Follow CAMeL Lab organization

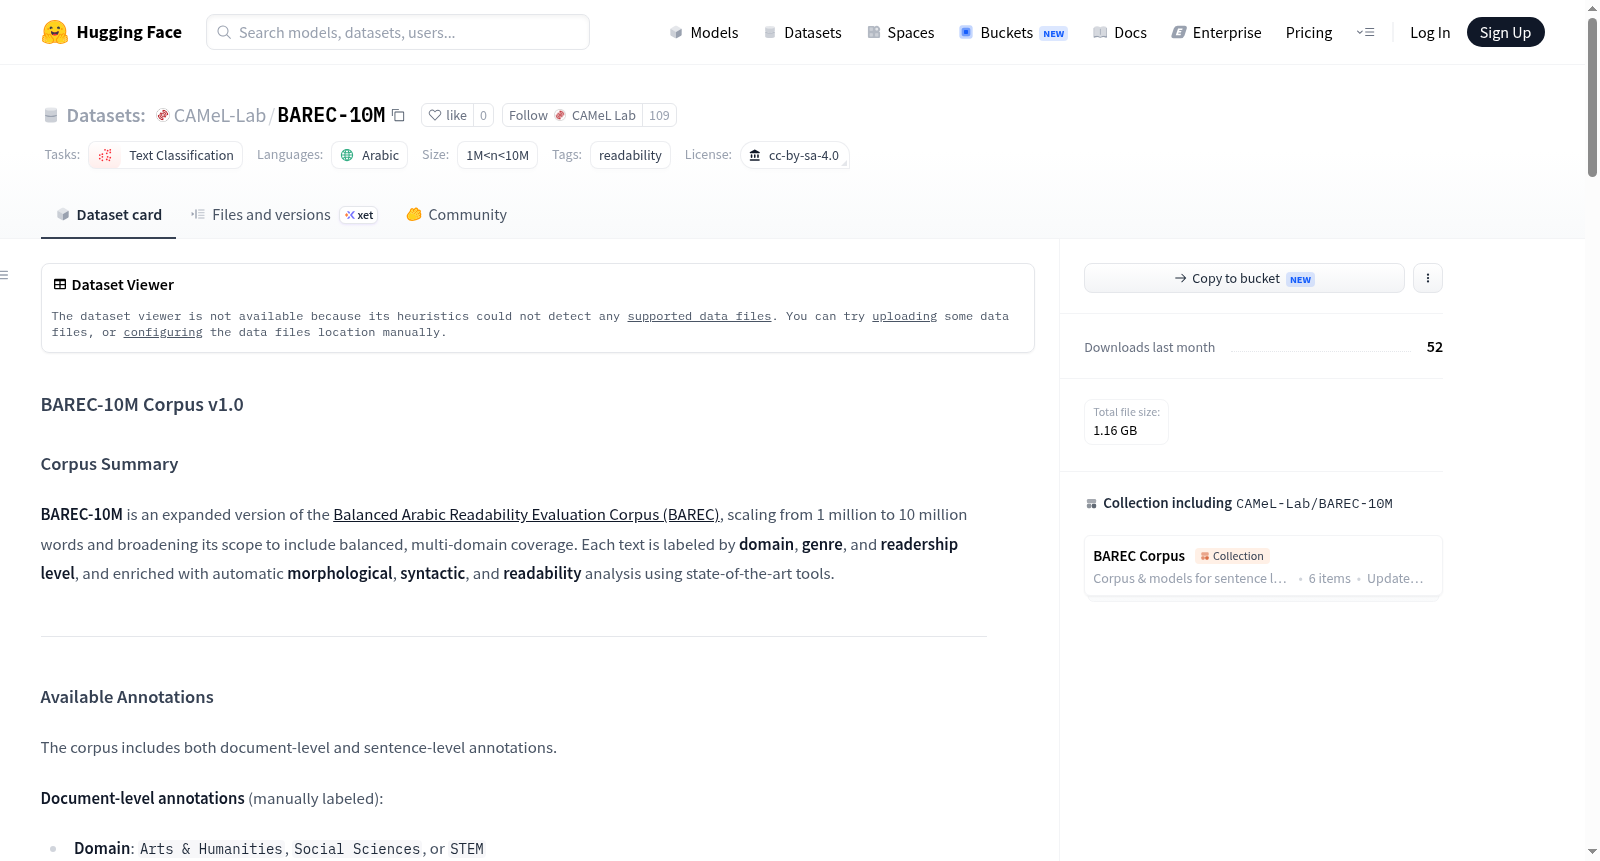[572, 115]
